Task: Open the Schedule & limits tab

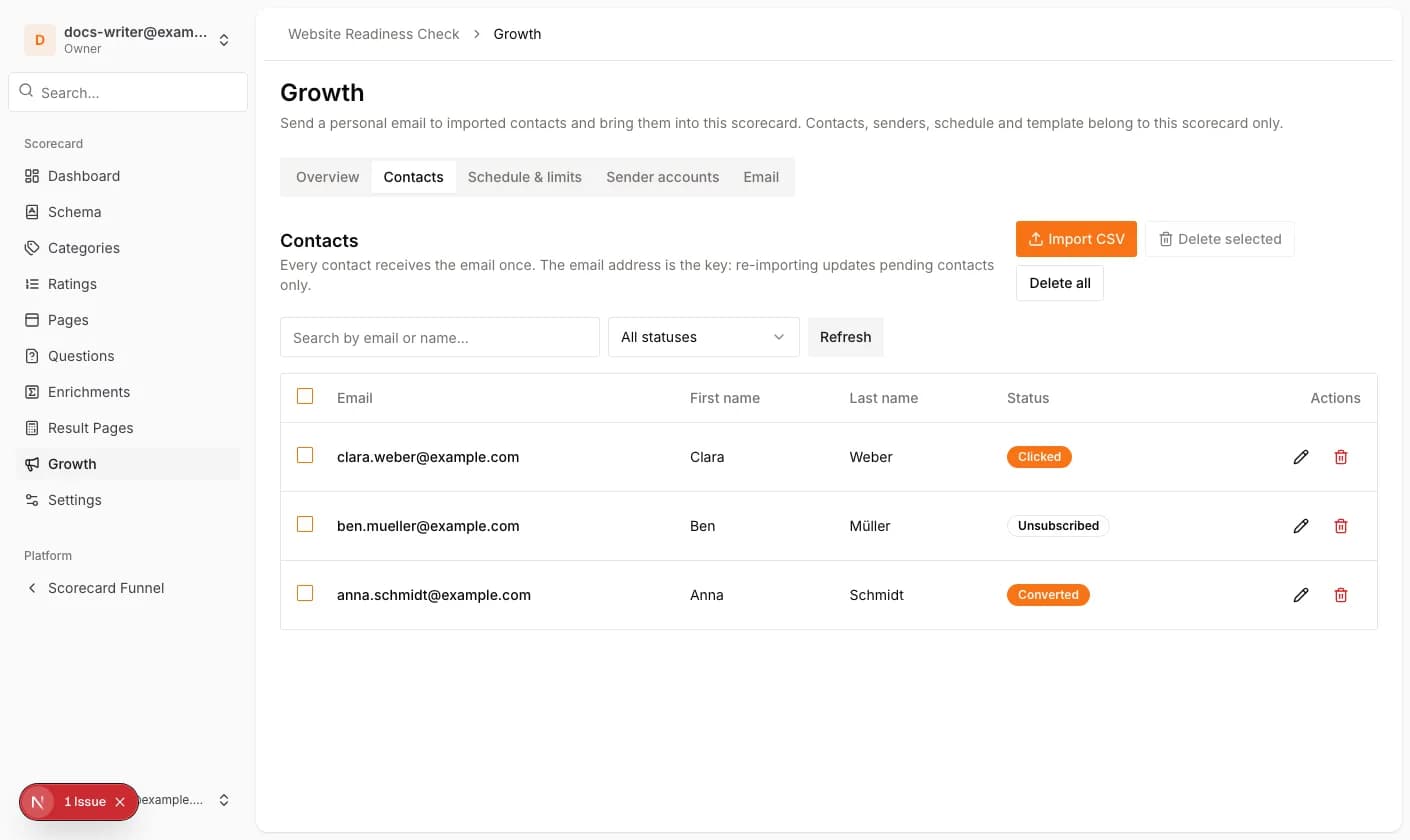Action: tap(525, 177)
